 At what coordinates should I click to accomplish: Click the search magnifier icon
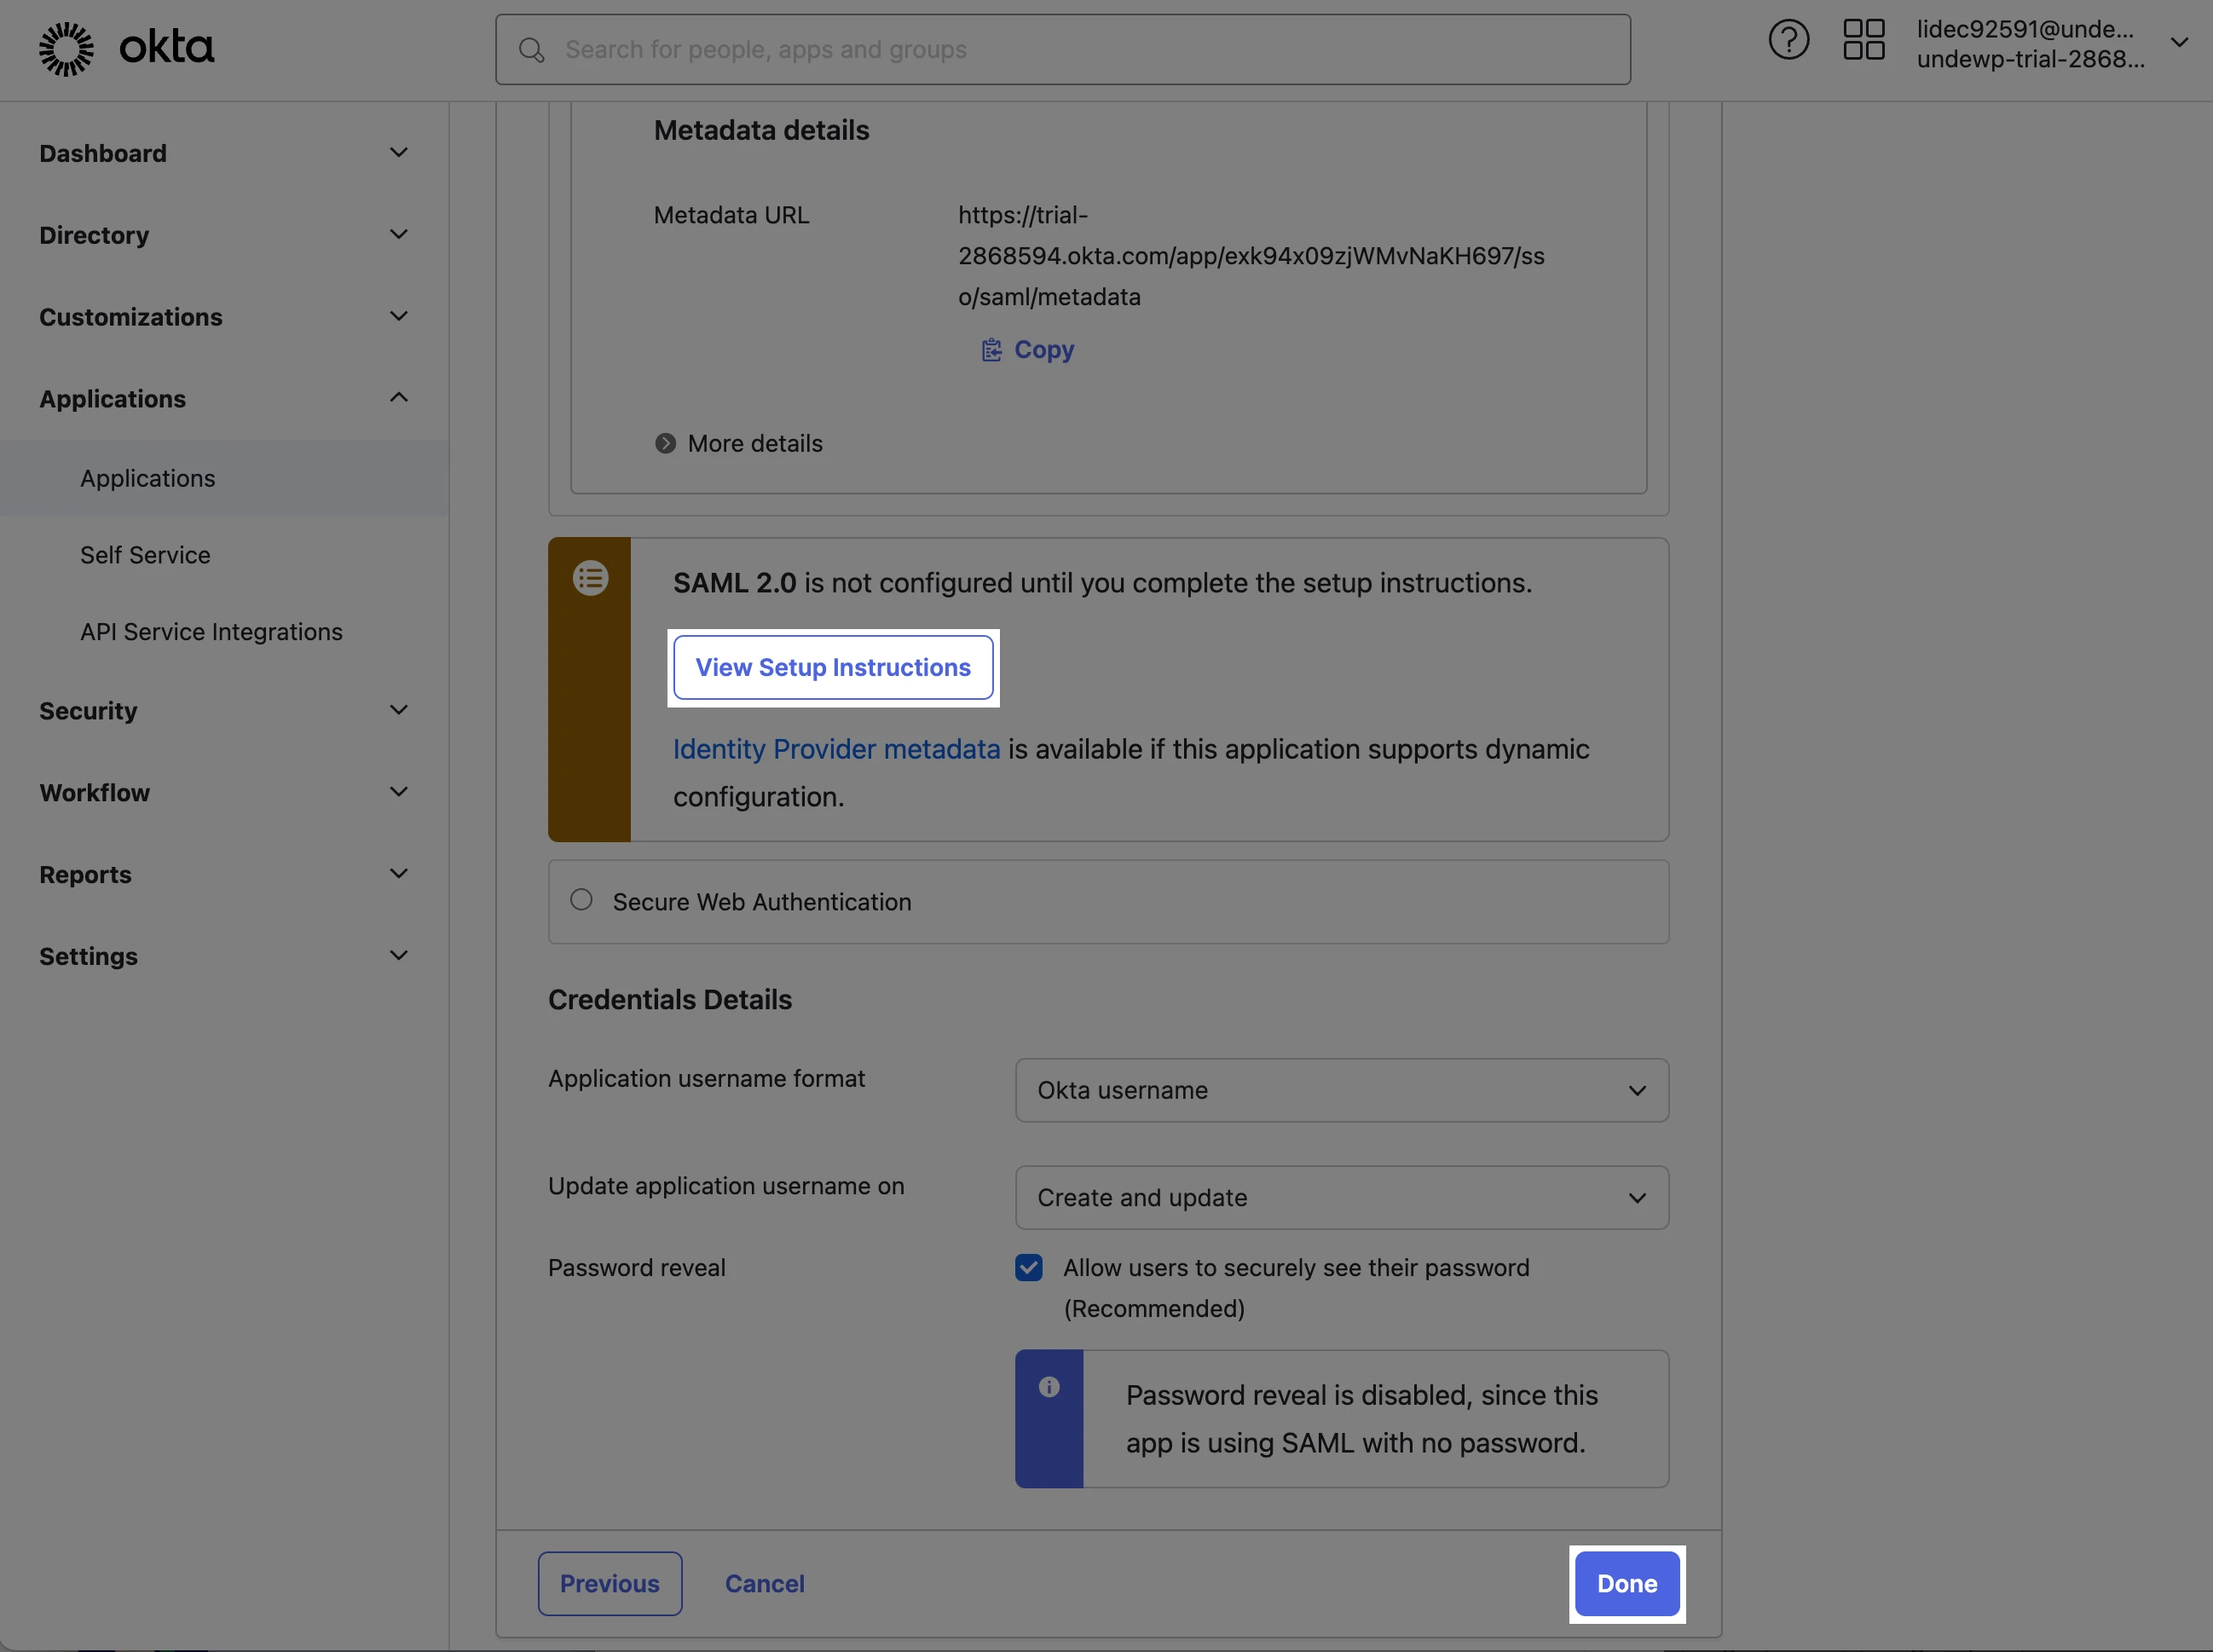pos(532,50)
